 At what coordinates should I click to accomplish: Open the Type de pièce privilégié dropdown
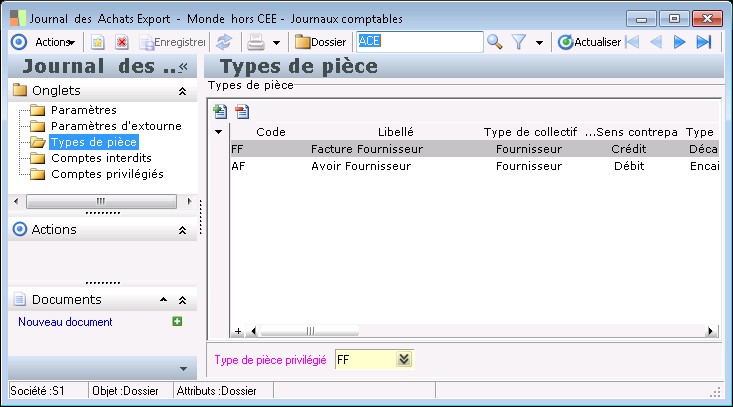403,359
